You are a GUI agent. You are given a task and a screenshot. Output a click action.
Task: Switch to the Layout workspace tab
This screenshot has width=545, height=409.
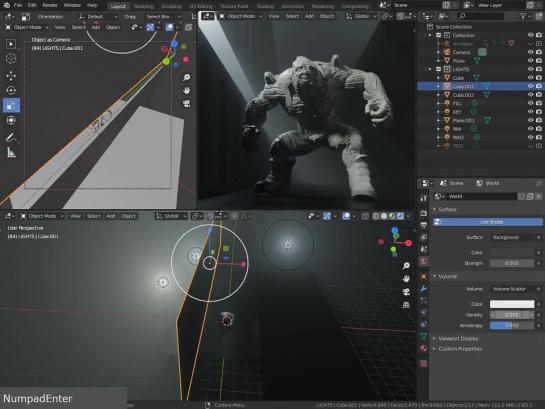point(118,6)
